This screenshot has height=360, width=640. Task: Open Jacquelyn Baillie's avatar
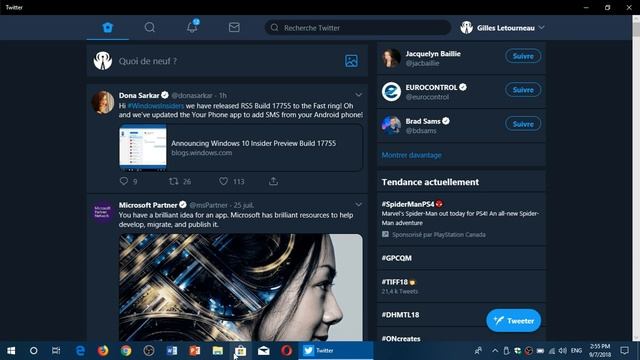tap(391, 58)
